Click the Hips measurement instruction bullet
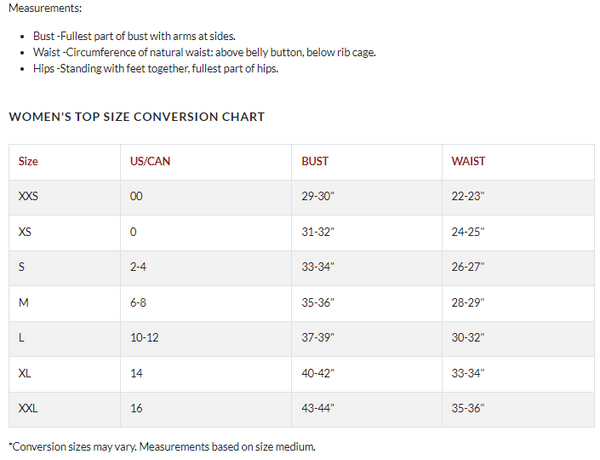 (x=155, y=69)
